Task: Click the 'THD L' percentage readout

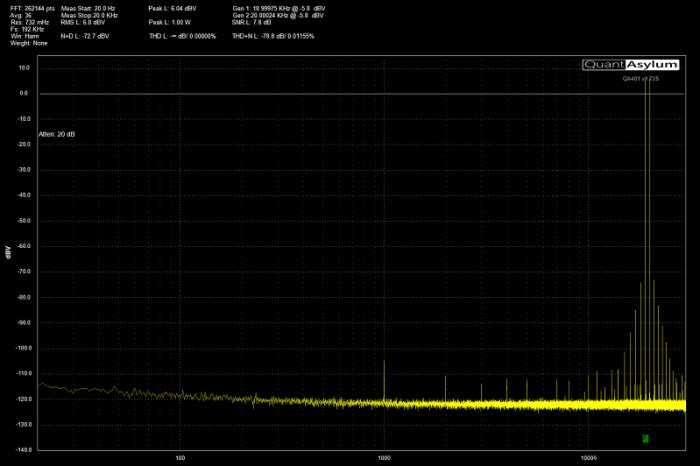Action: [x=182, y=36]
